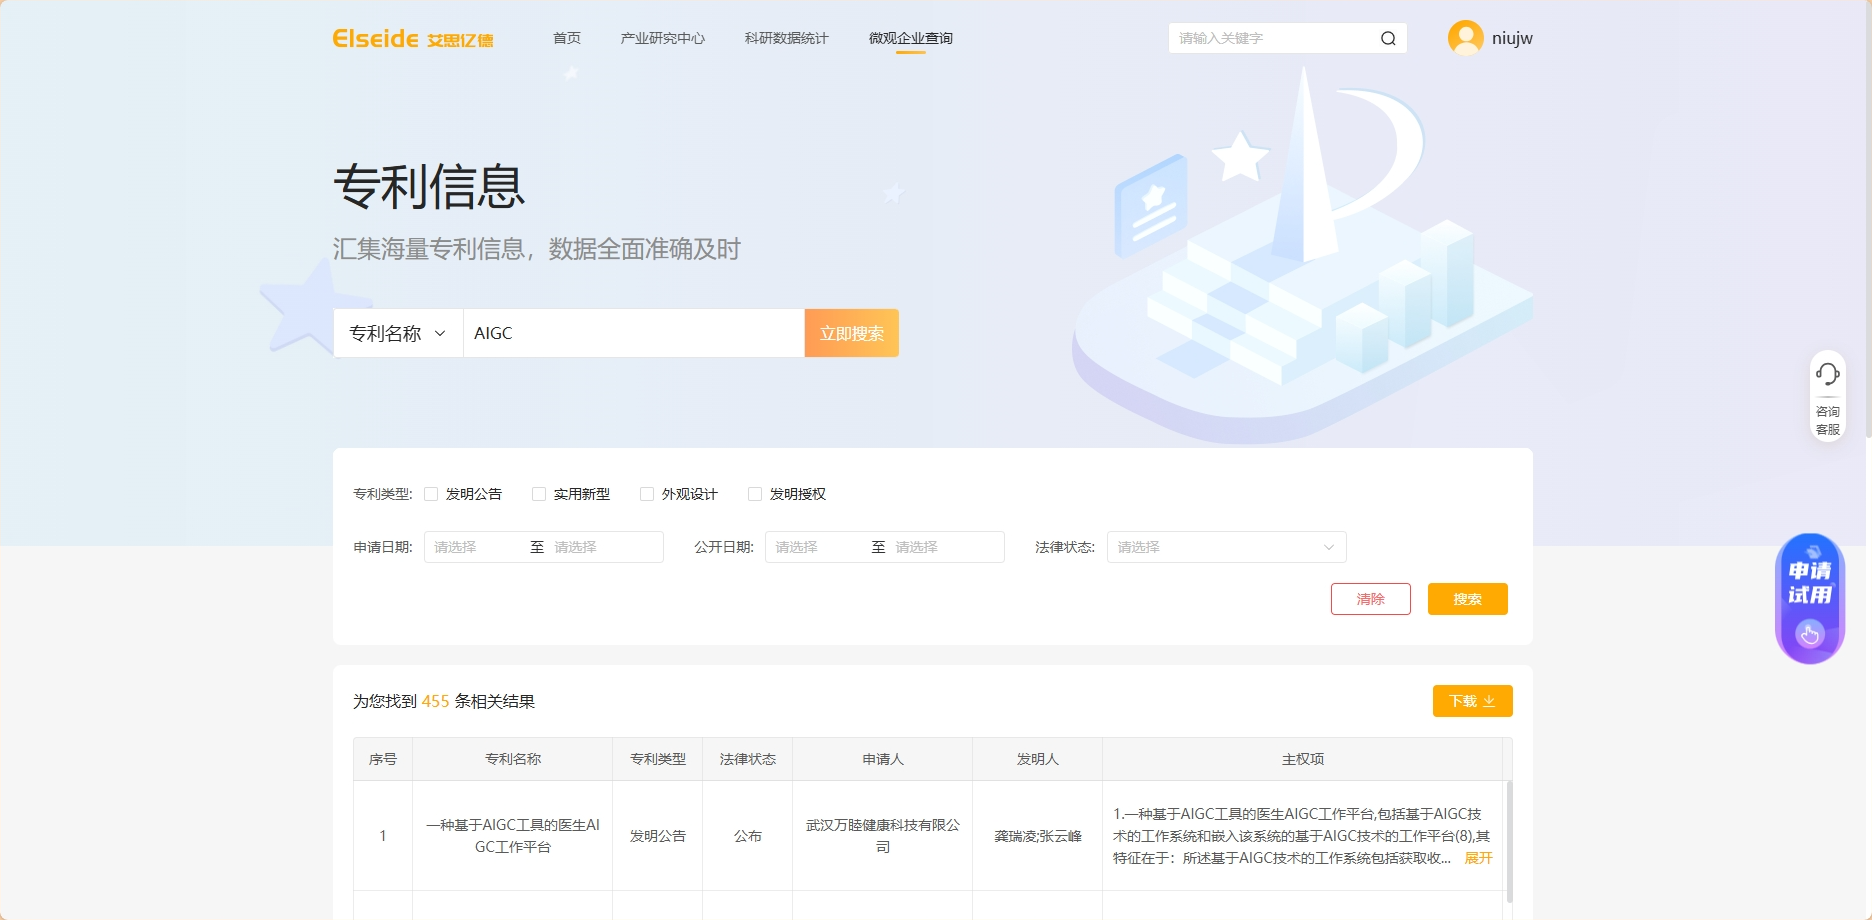Toggle the 实用新型 checkbox
1872x920 pixels.
point(539,494)
